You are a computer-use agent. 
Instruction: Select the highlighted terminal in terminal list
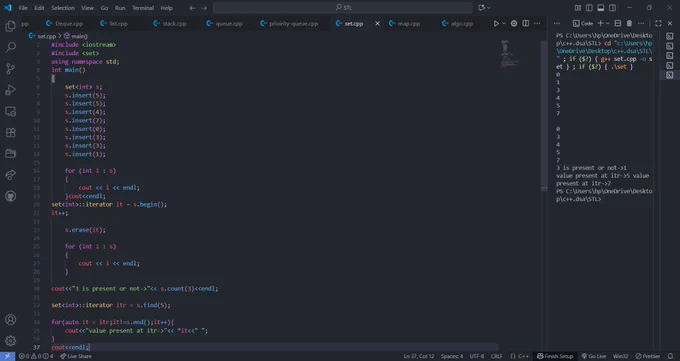pyautogui.click(x=670, y=75)
